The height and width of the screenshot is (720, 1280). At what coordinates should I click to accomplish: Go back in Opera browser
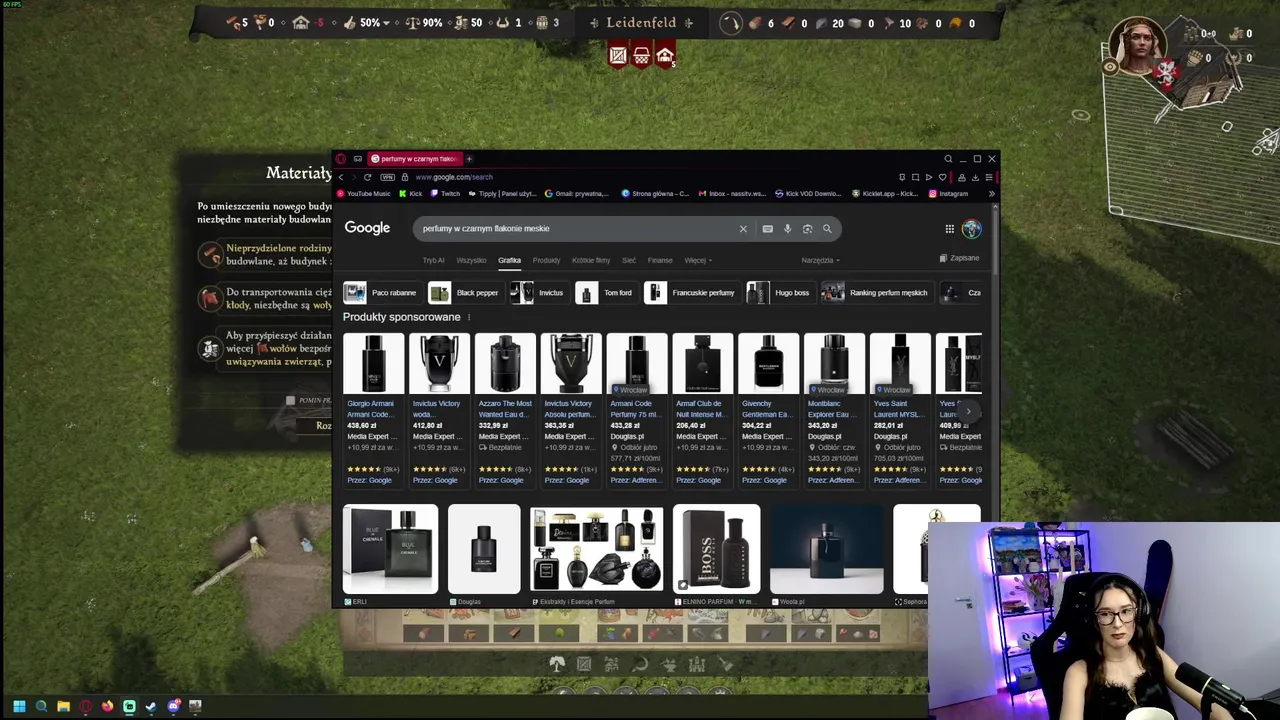(x=340, y=177)
